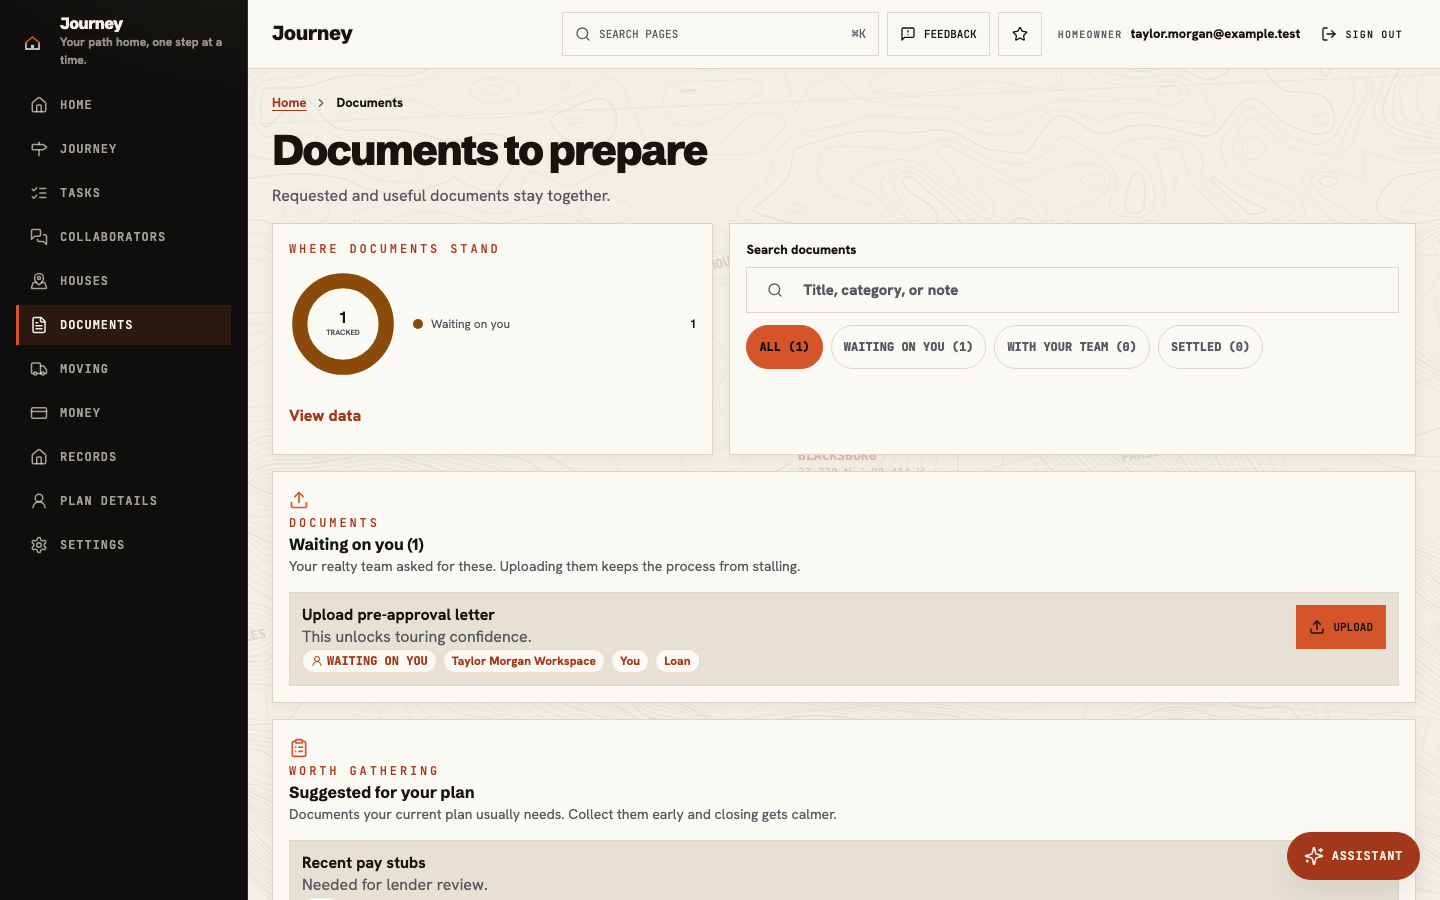Filter by With Your Team (0)
The width and height of the screenshot is (1440, 900).
coord(1072,347)
